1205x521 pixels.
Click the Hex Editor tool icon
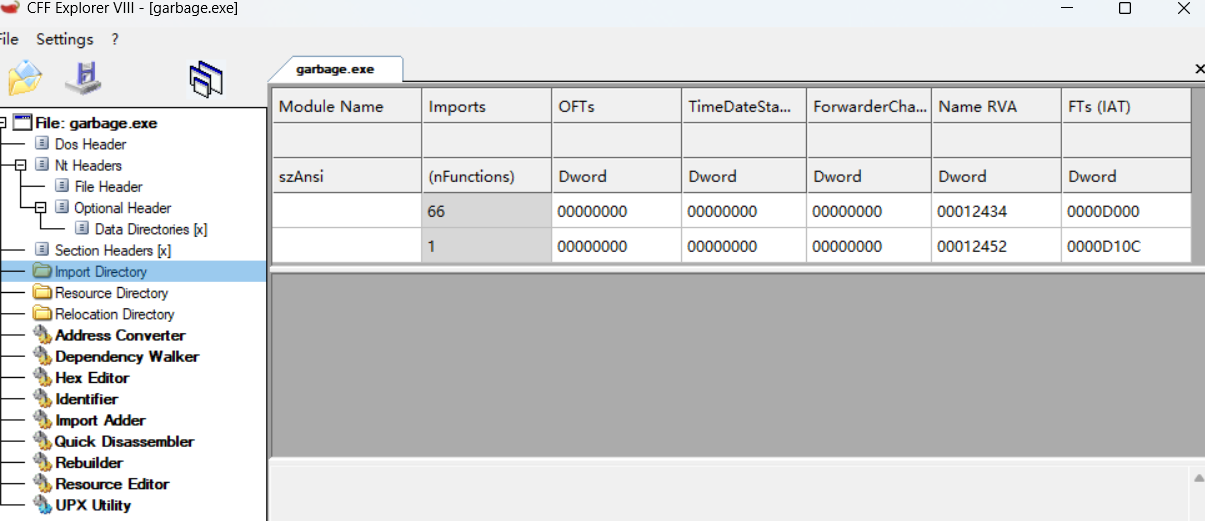(42, 377)
